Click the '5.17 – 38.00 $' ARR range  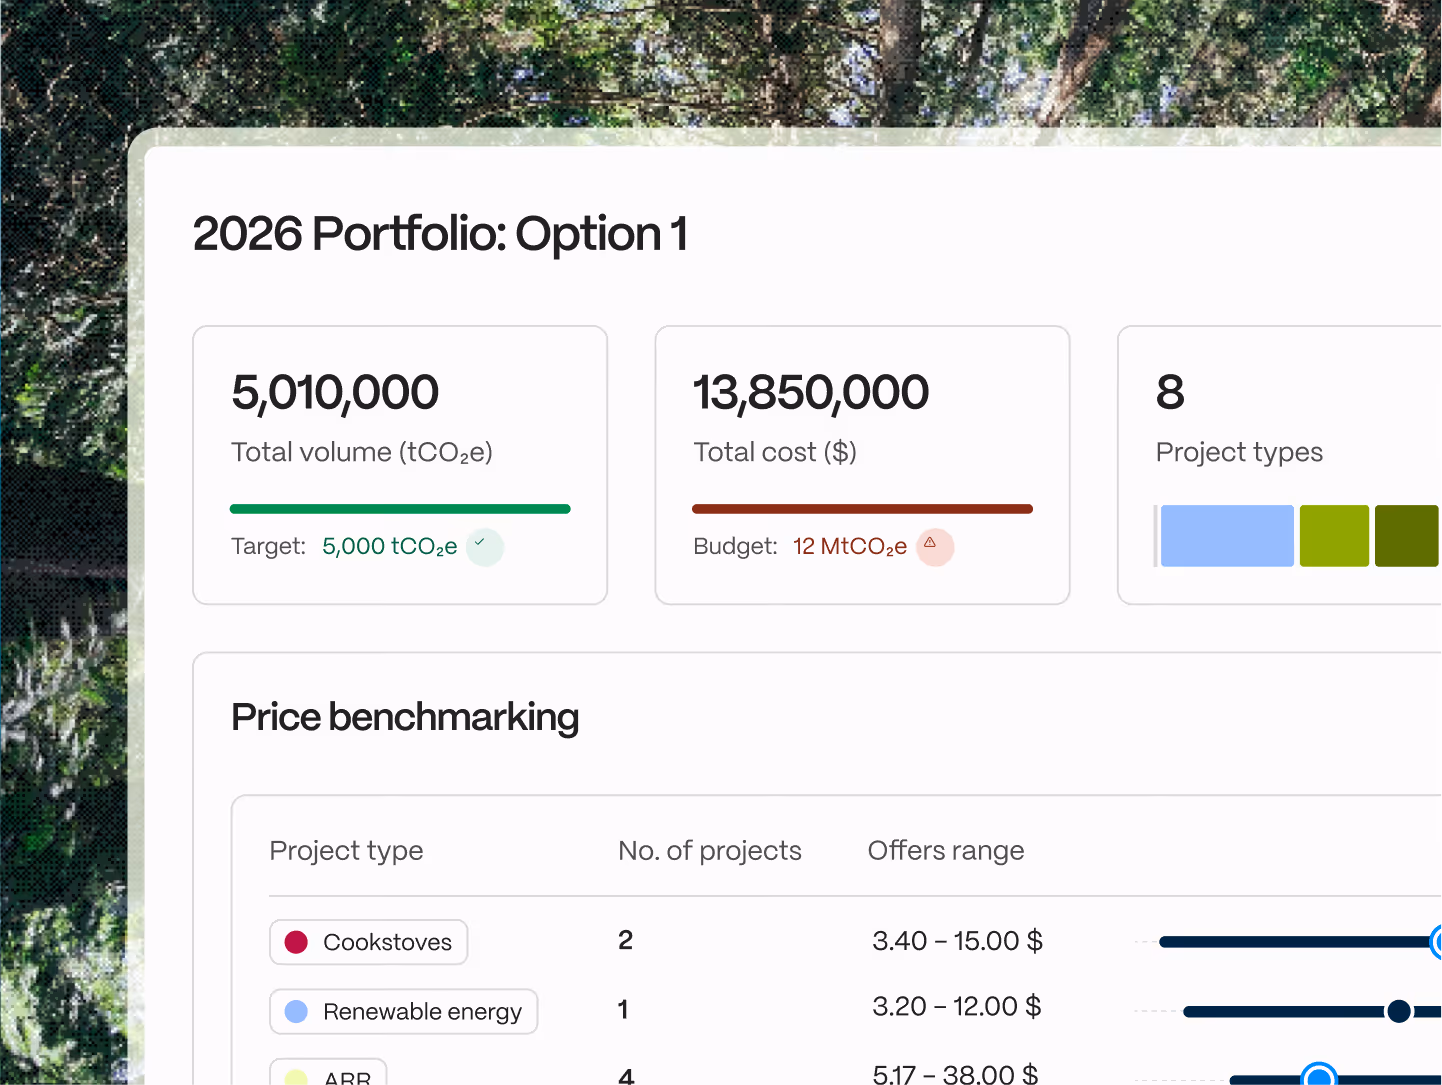coord(955,1074)
